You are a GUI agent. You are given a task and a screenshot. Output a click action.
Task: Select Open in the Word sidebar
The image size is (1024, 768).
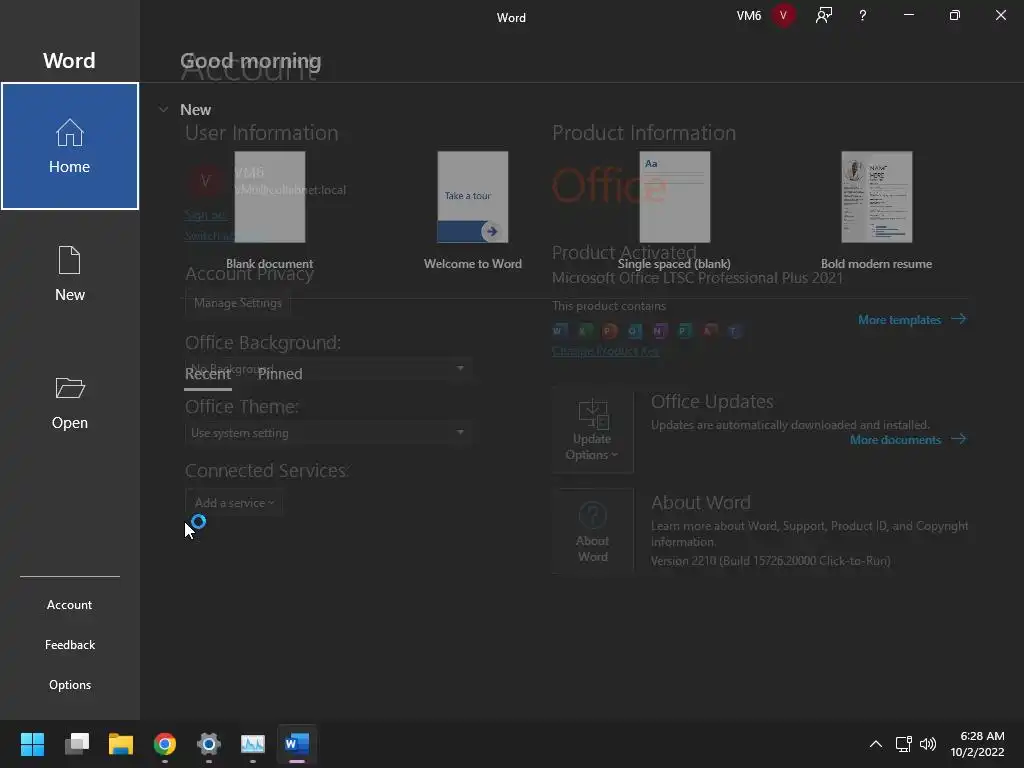tap(70, 402)
